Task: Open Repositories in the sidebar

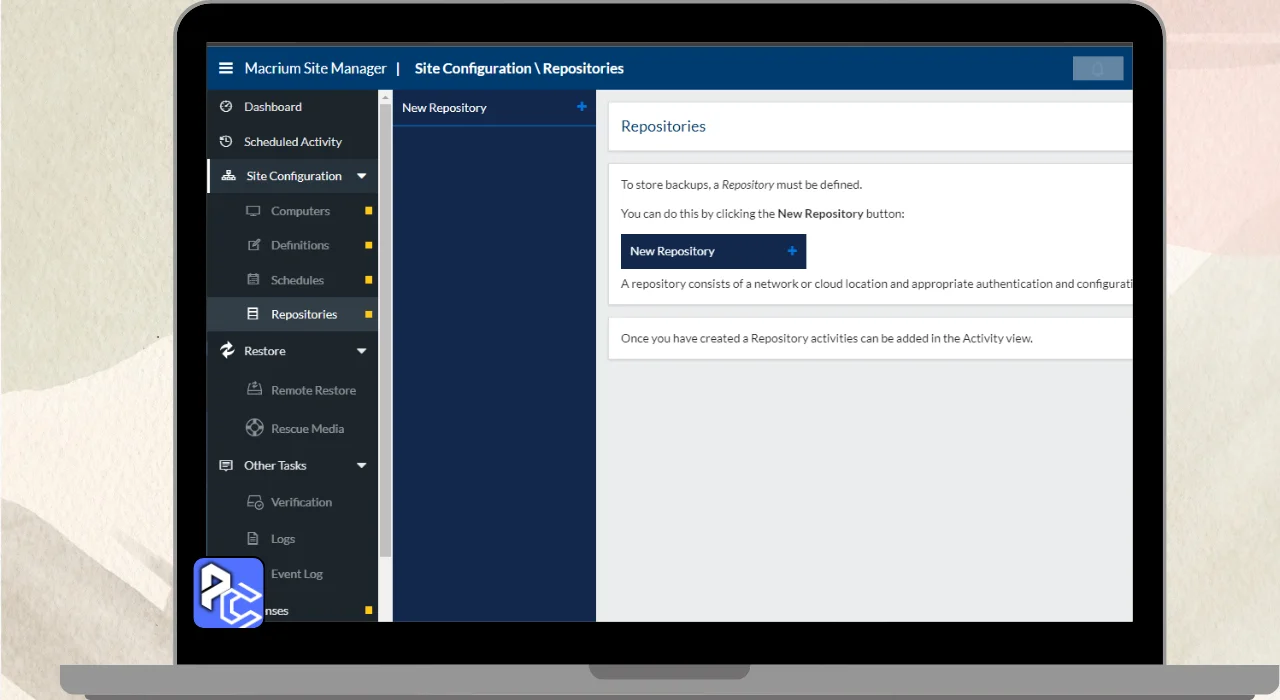Action: coord(303,314)
